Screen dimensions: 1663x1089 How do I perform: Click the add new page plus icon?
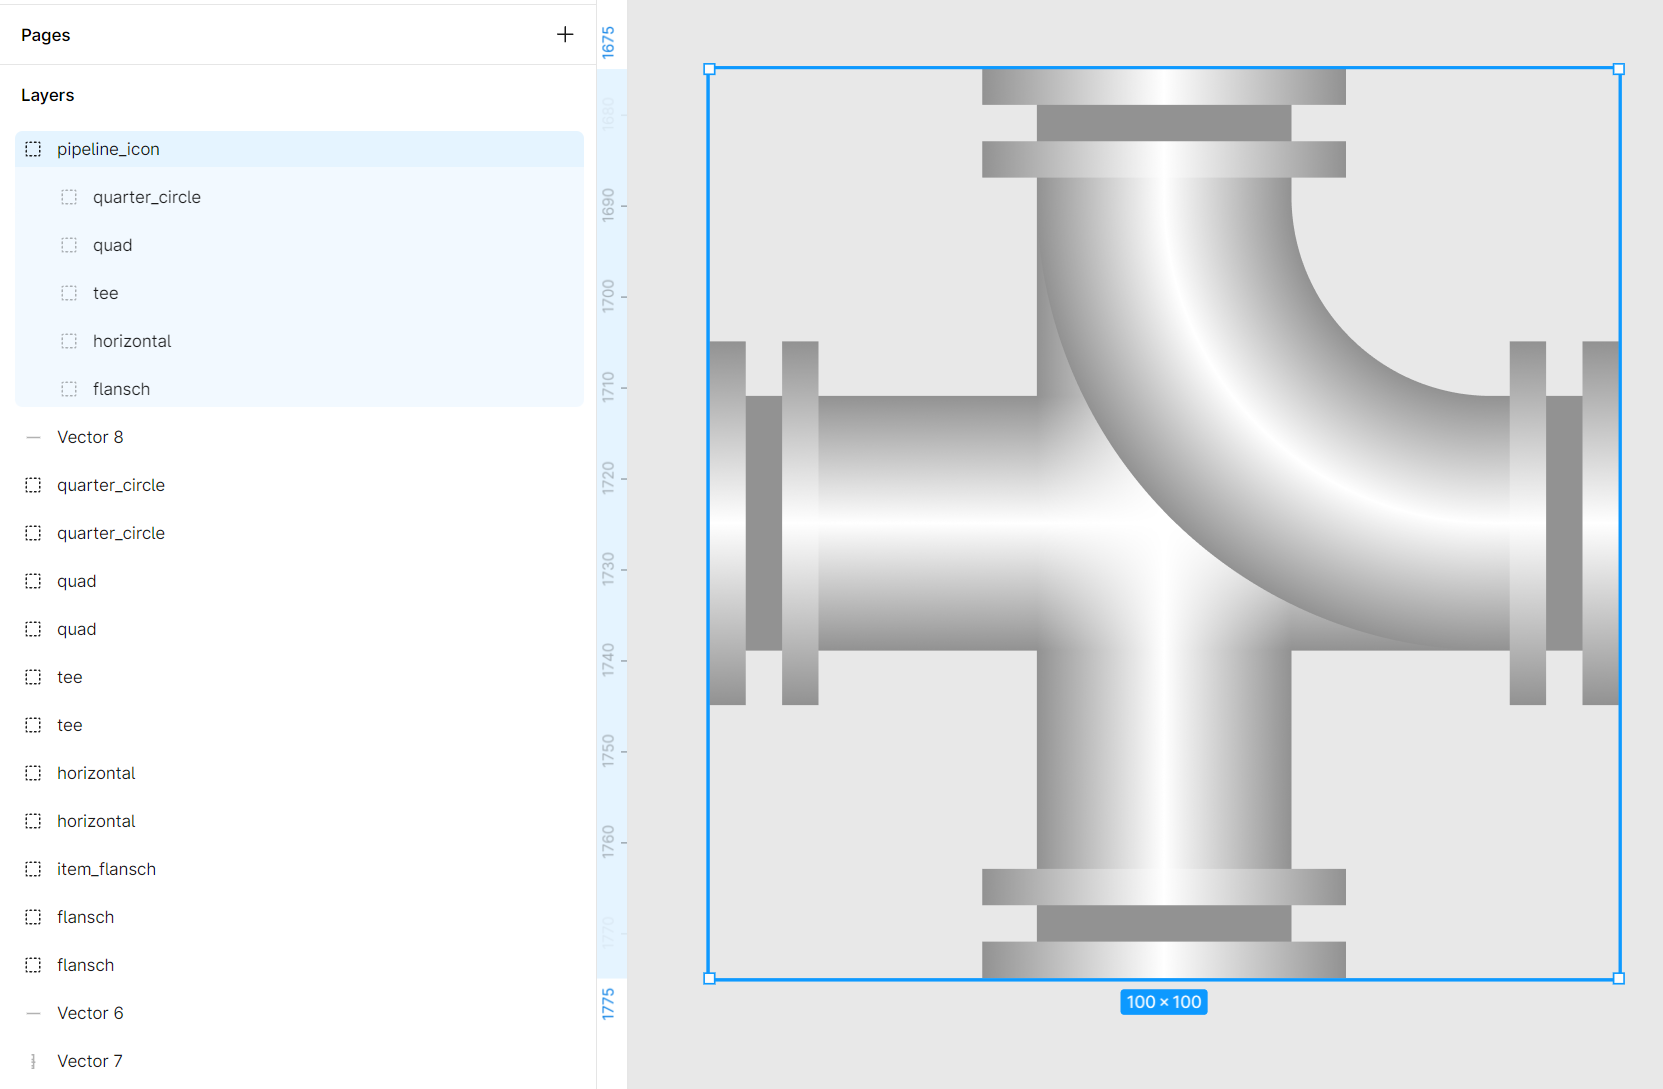[565, 35]
